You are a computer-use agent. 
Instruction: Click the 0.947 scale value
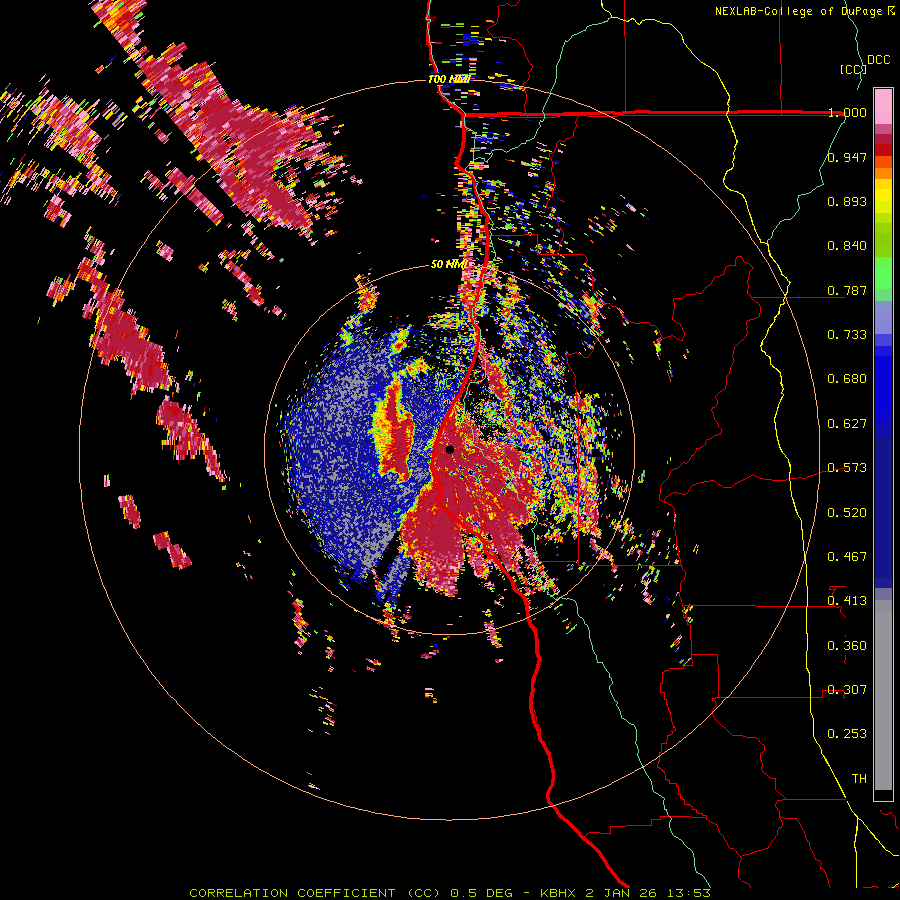pyautogui.click(x=847, y=157)
